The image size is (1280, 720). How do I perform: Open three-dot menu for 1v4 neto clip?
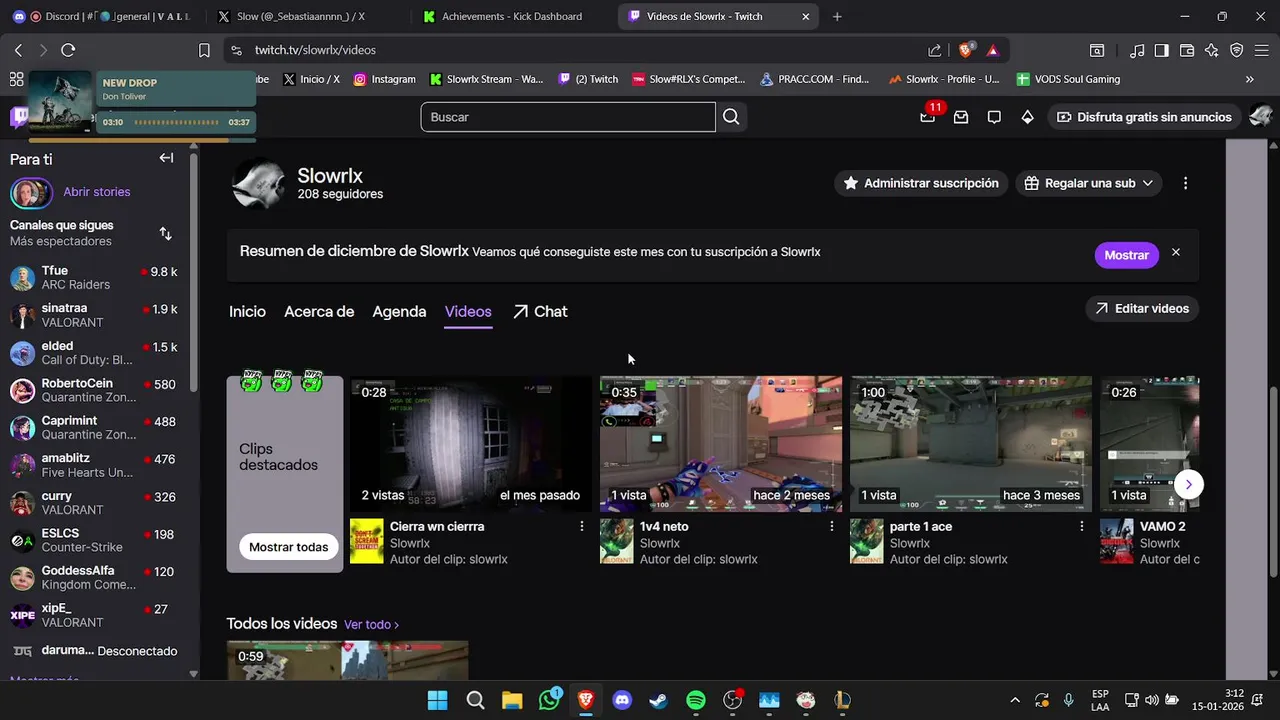[832, 526]
